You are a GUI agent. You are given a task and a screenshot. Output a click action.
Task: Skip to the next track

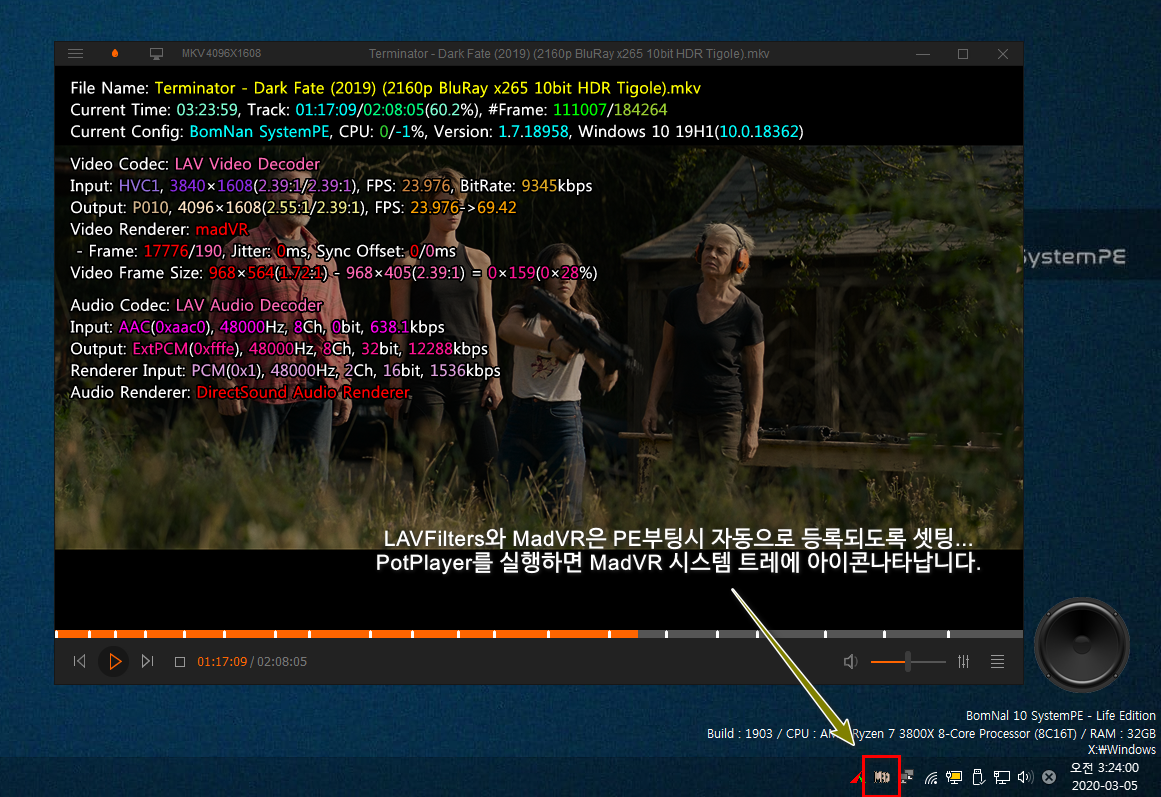tap(147, 661)
